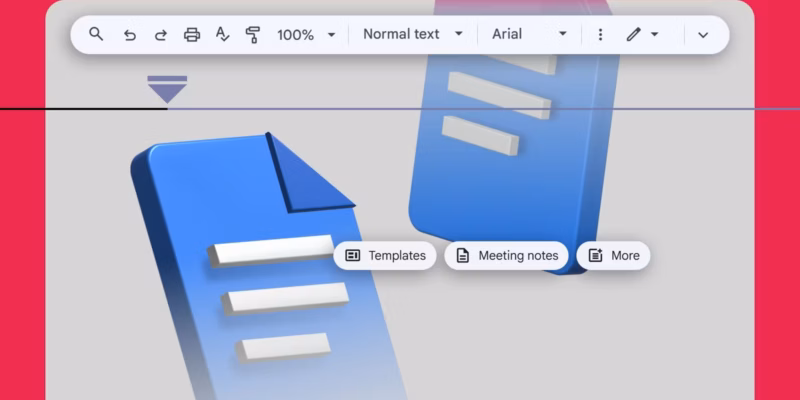This screenshot has height=400, width=800.
Task: Click the Templates chip
Action: (385, 256)
